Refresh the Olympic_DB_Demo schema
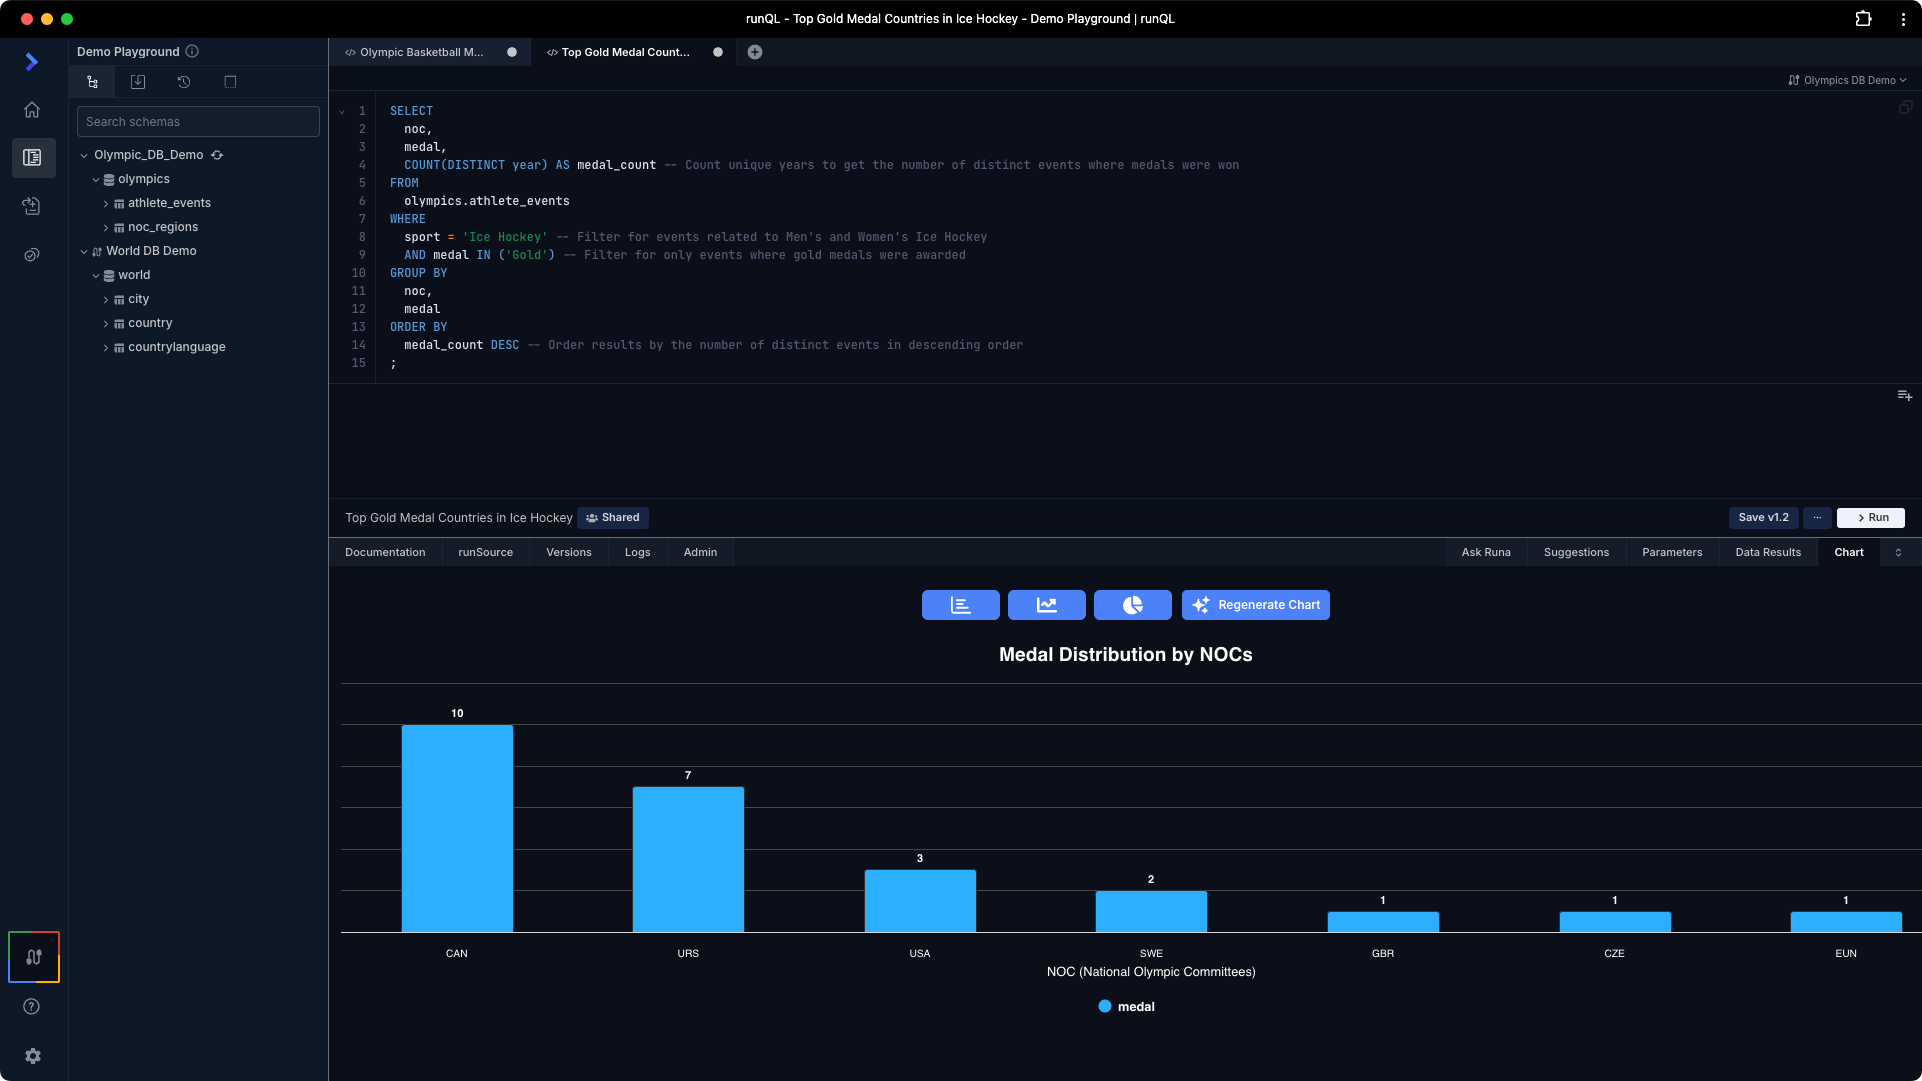Screen dimensions: 1922x1081 point(217,155)
